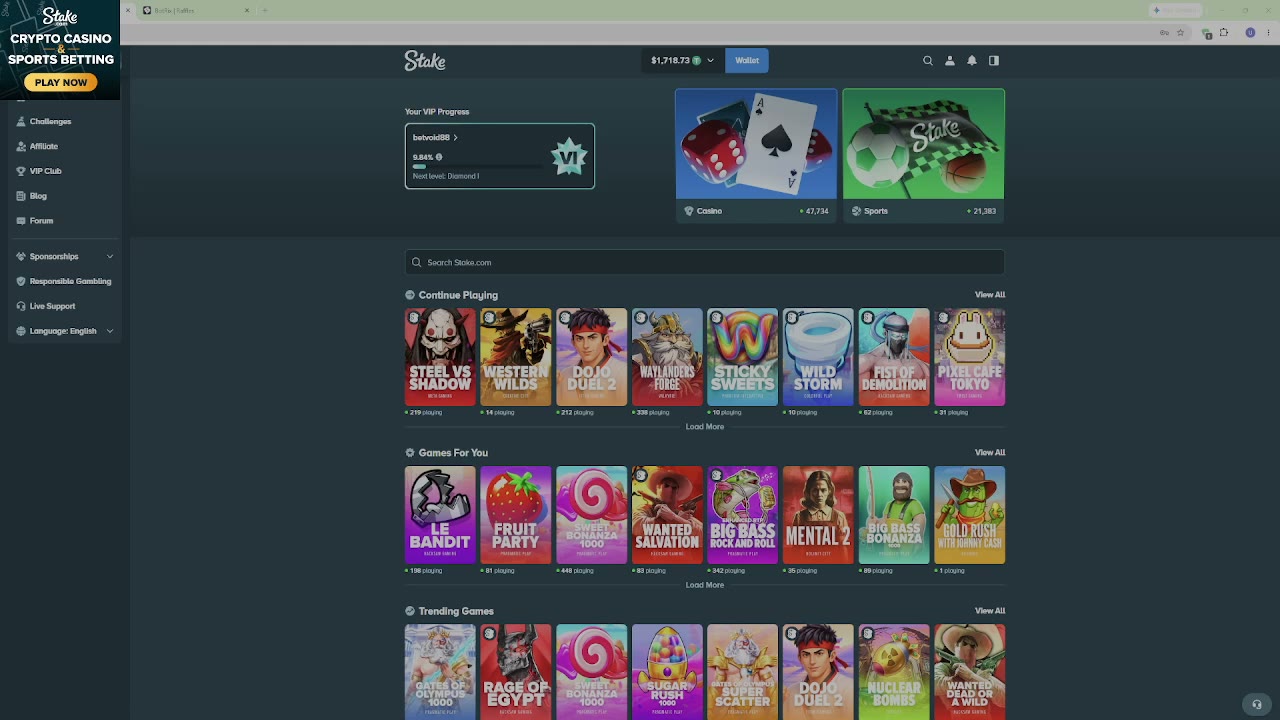The width and height of the screenshot is (1280, 720).
Task: Open the browser extensions puzzle icon
Action: [x=1223, y=32]
